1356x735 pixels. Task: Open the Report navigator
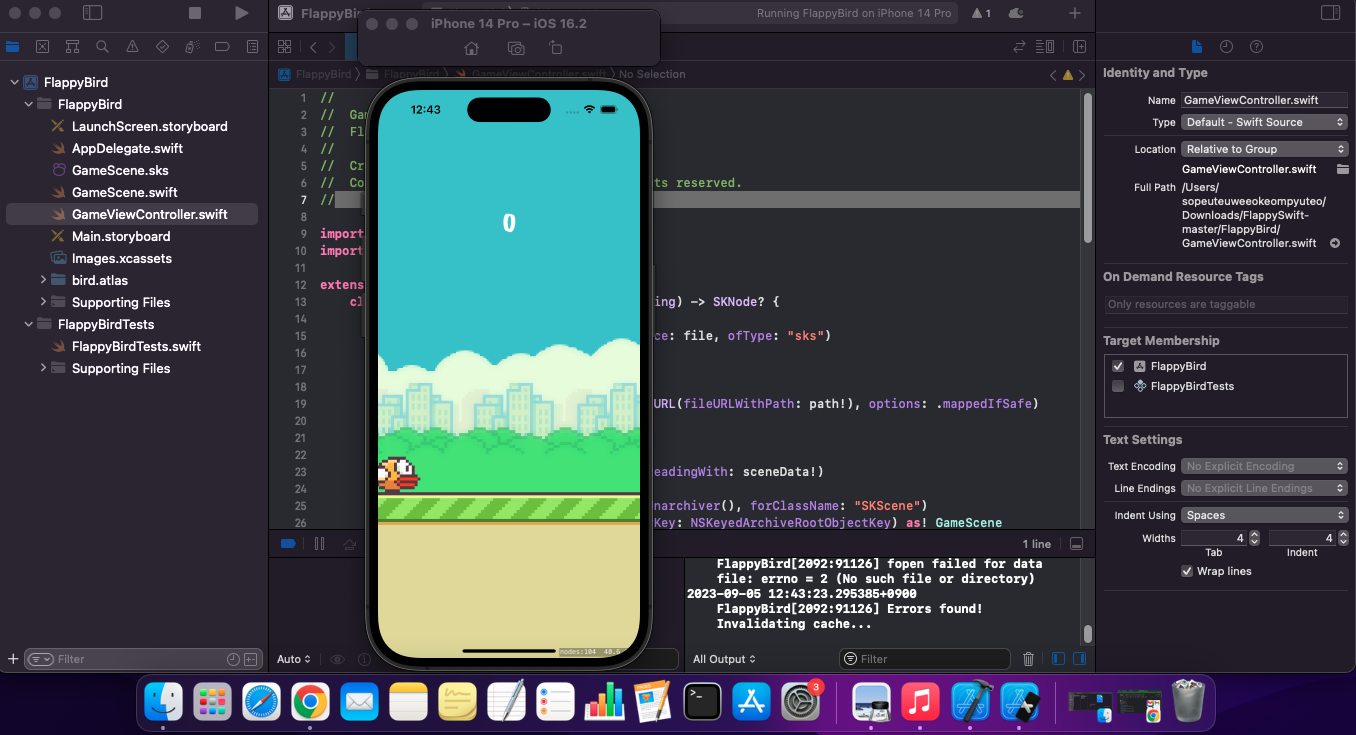pos(252,46)
